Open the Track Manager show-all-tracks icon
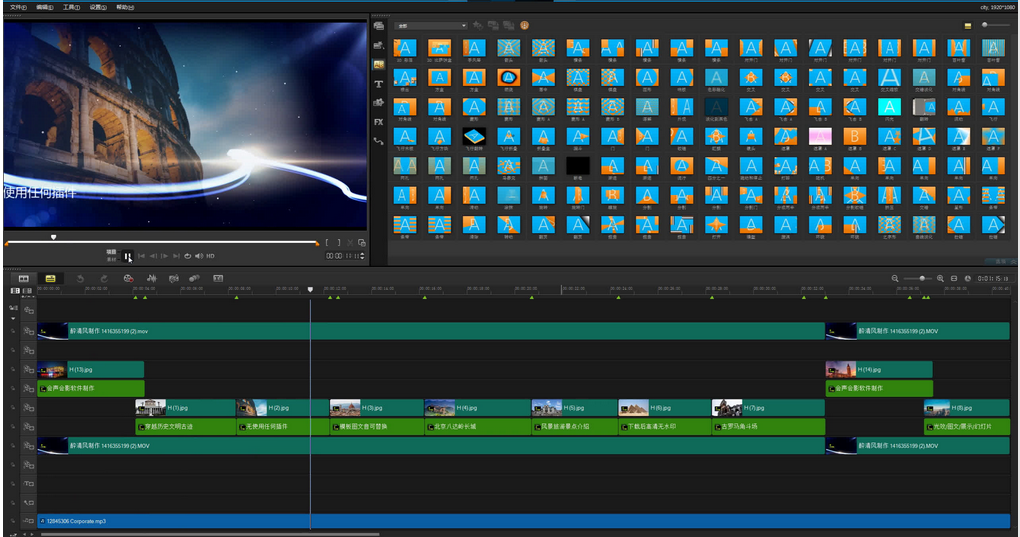Viewport: 1020px width, 537px height. coord(14,291)
